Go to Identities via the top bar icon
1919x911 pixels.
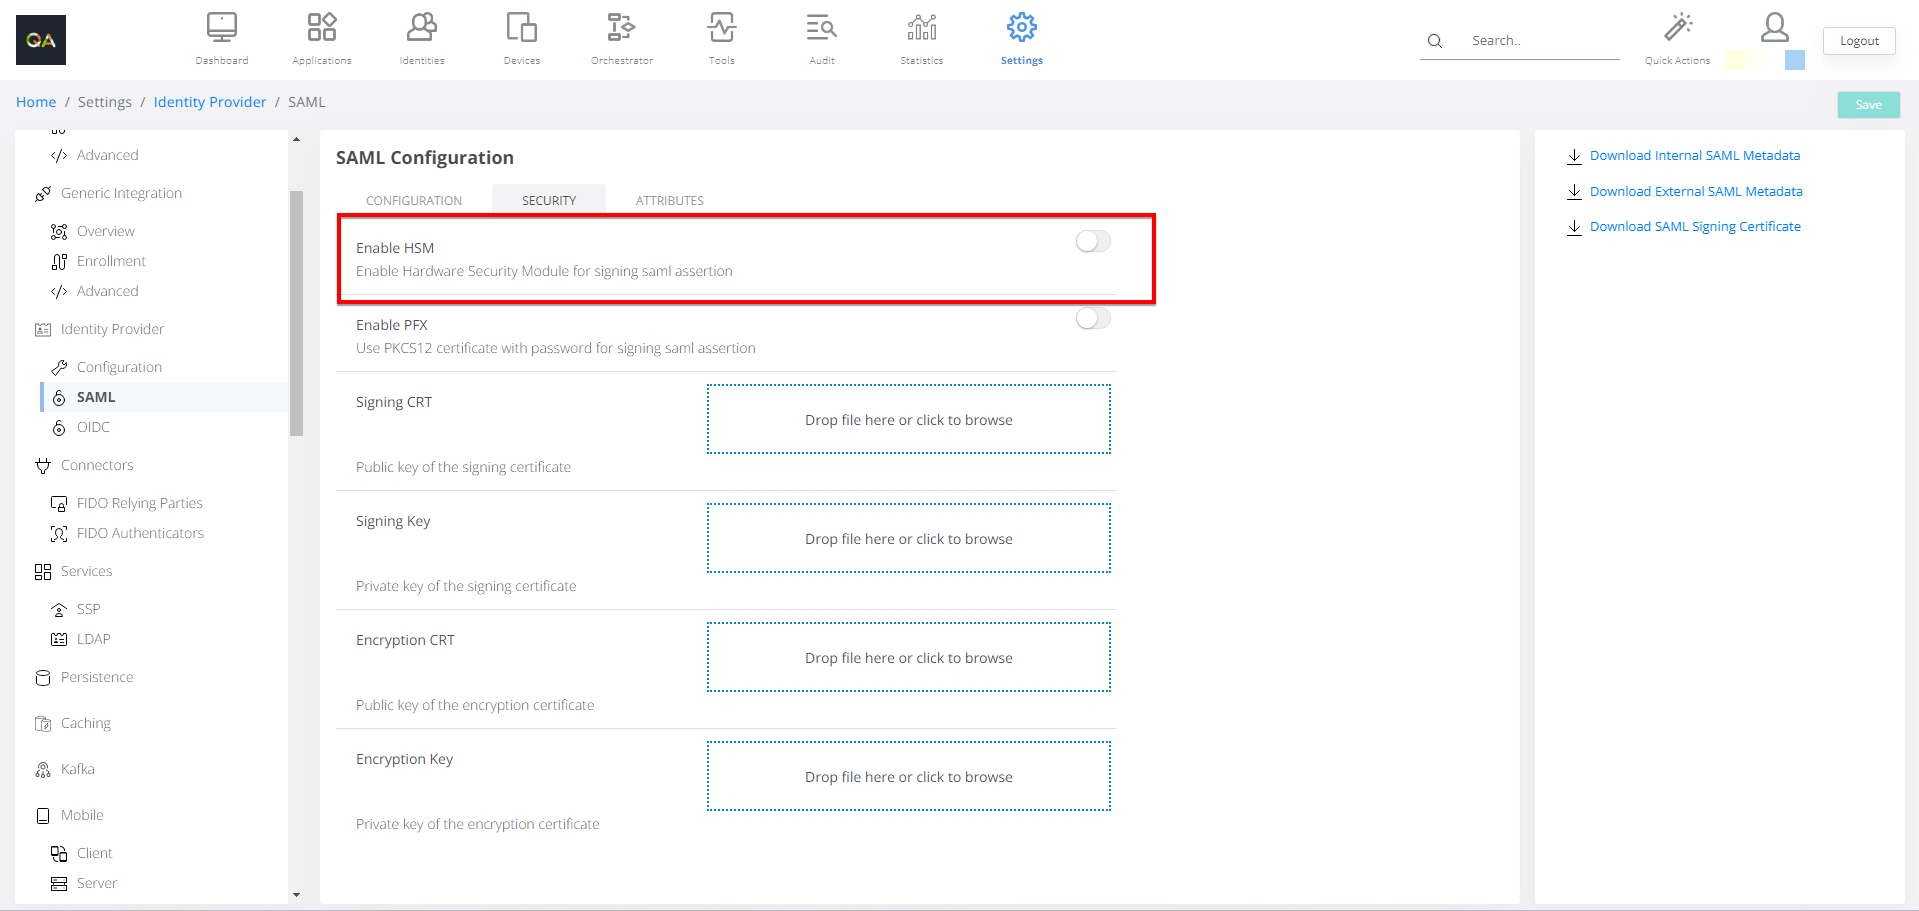coord(421,28)
